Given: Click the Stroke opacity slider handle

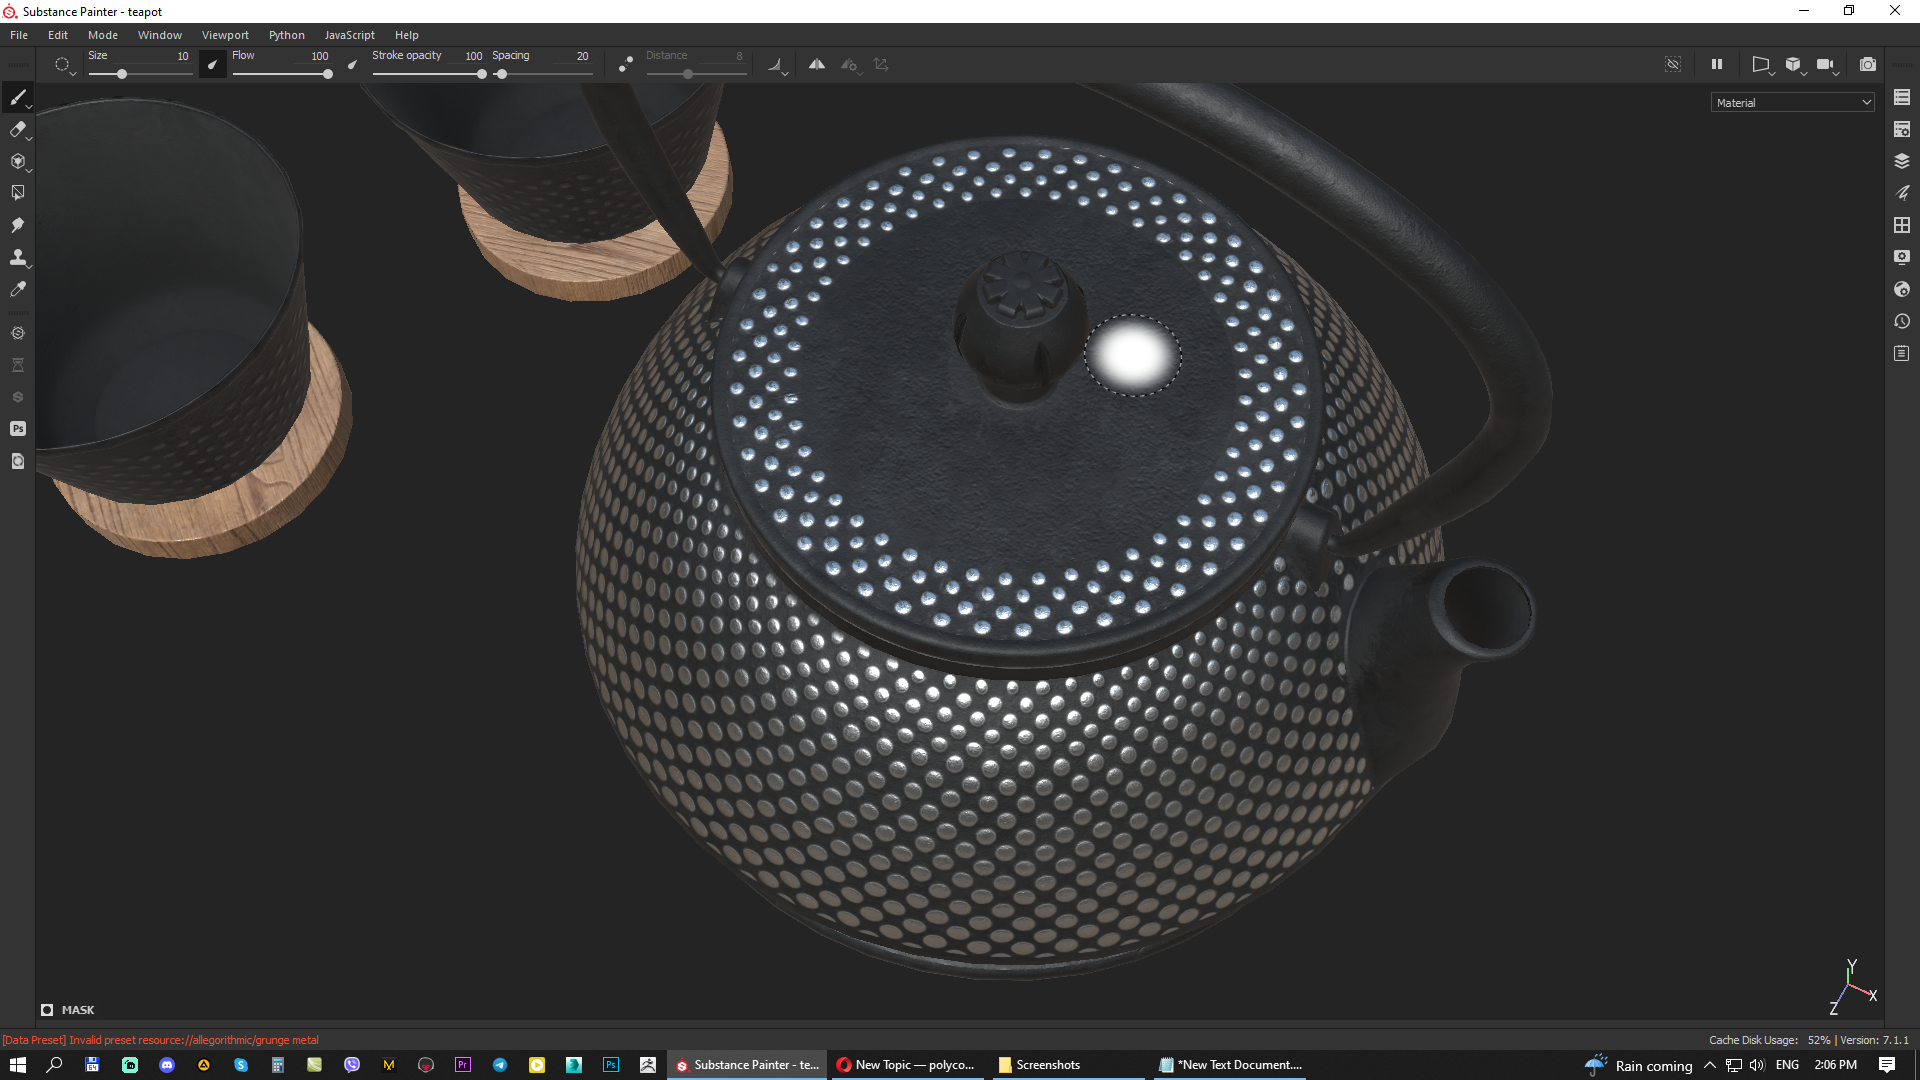Looking at the screenshot, I should click(x=482, y=74).
